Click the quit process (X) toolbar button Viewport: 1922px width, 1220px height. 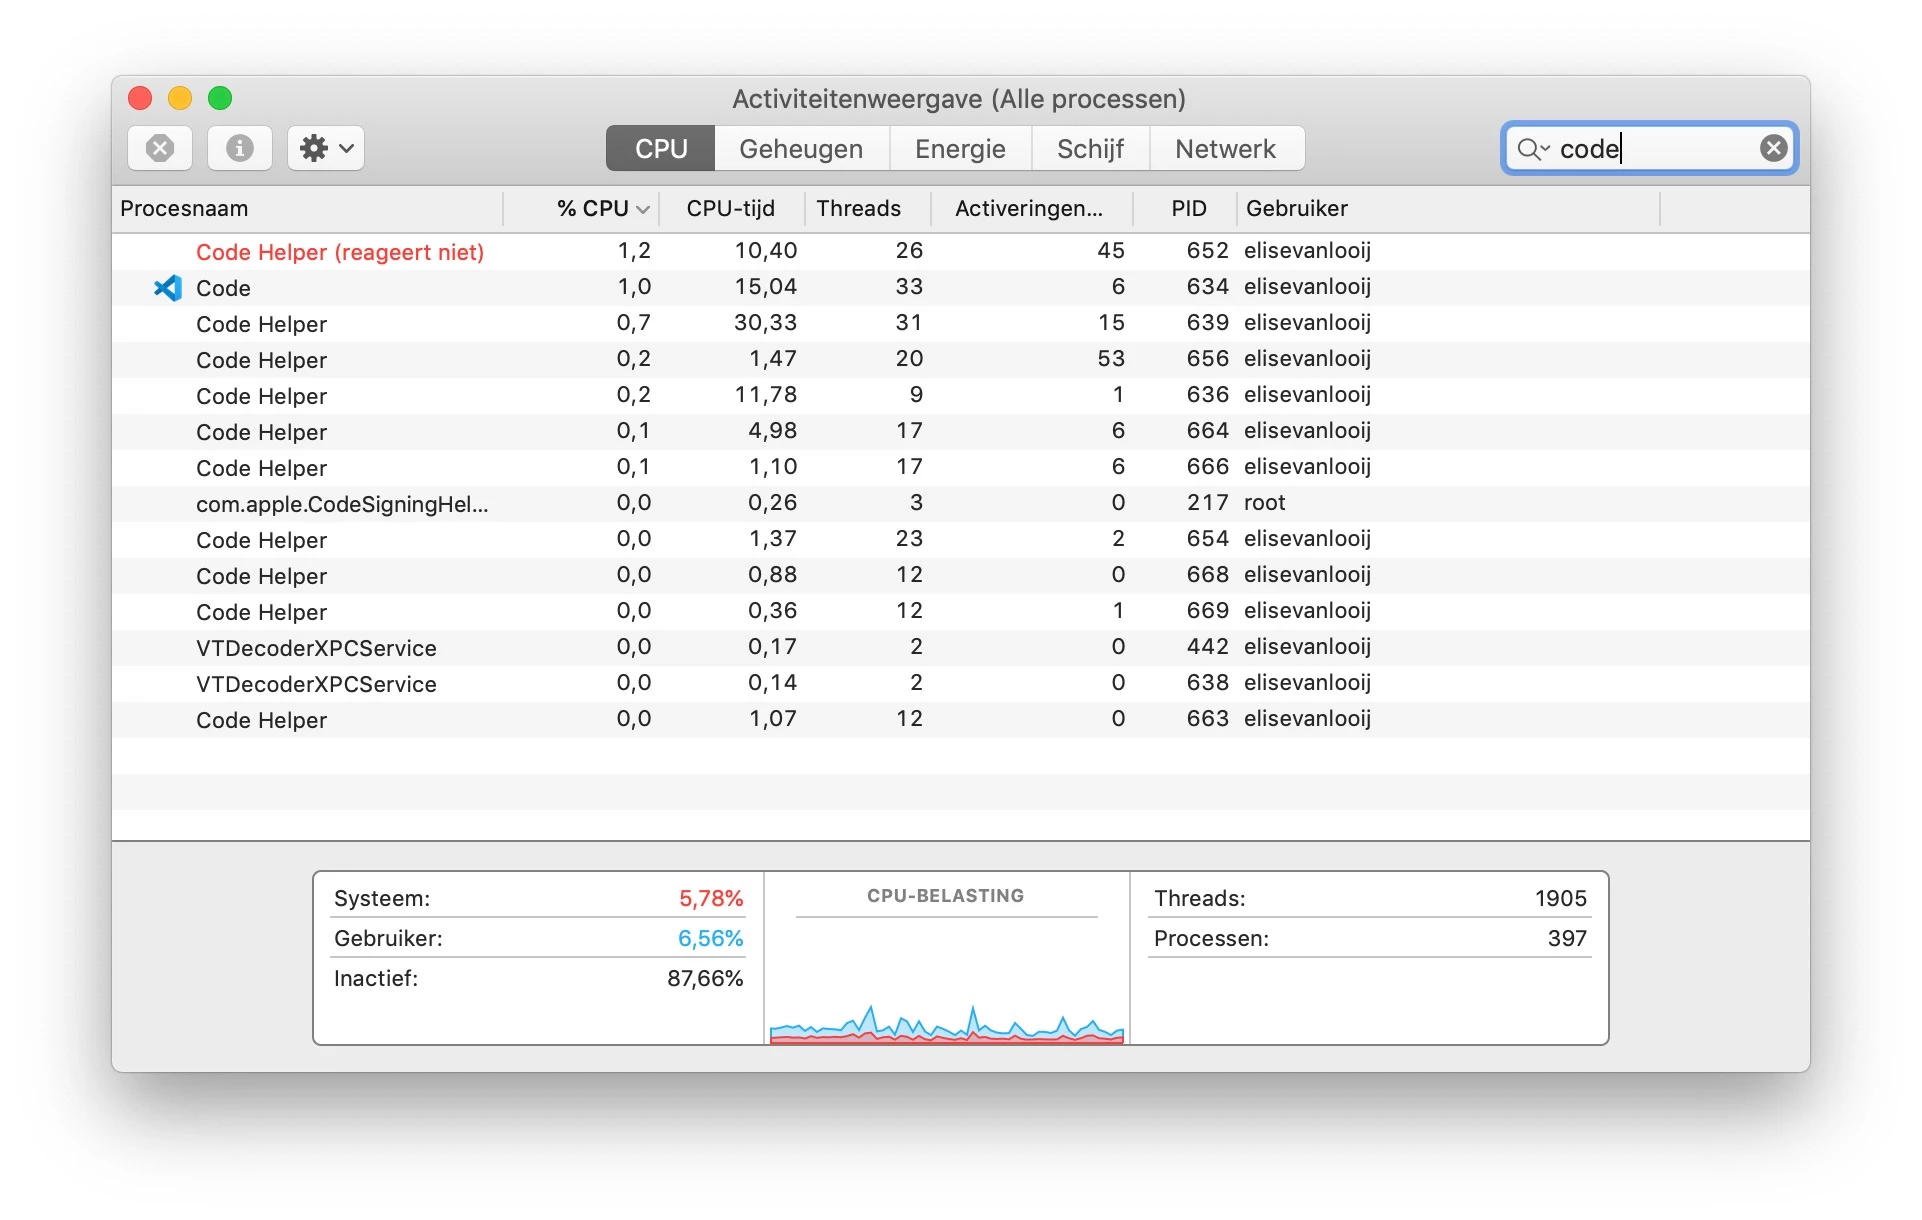(160, 149)
